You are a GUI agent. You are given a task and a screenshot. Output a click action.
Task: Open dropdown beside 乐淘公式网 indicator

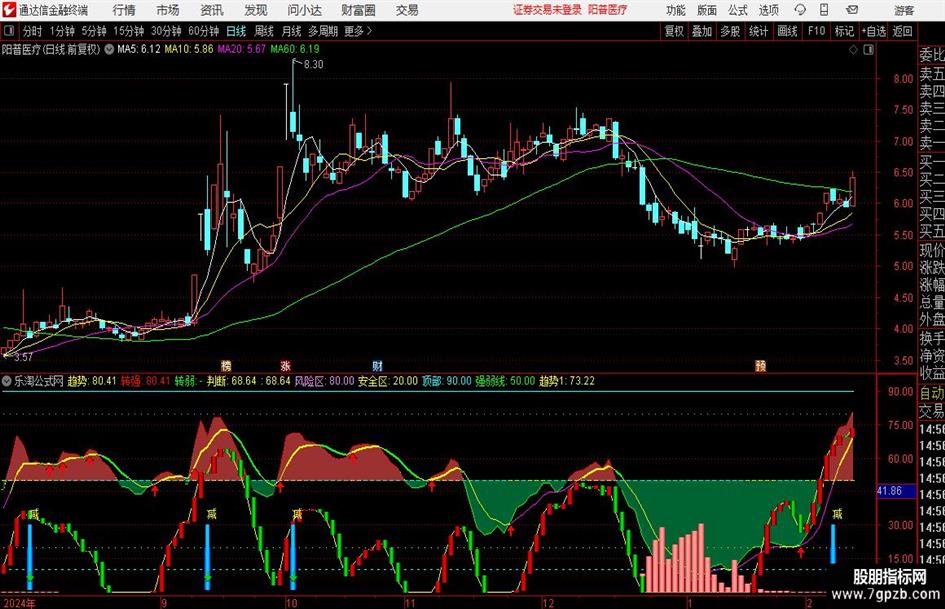7,381
